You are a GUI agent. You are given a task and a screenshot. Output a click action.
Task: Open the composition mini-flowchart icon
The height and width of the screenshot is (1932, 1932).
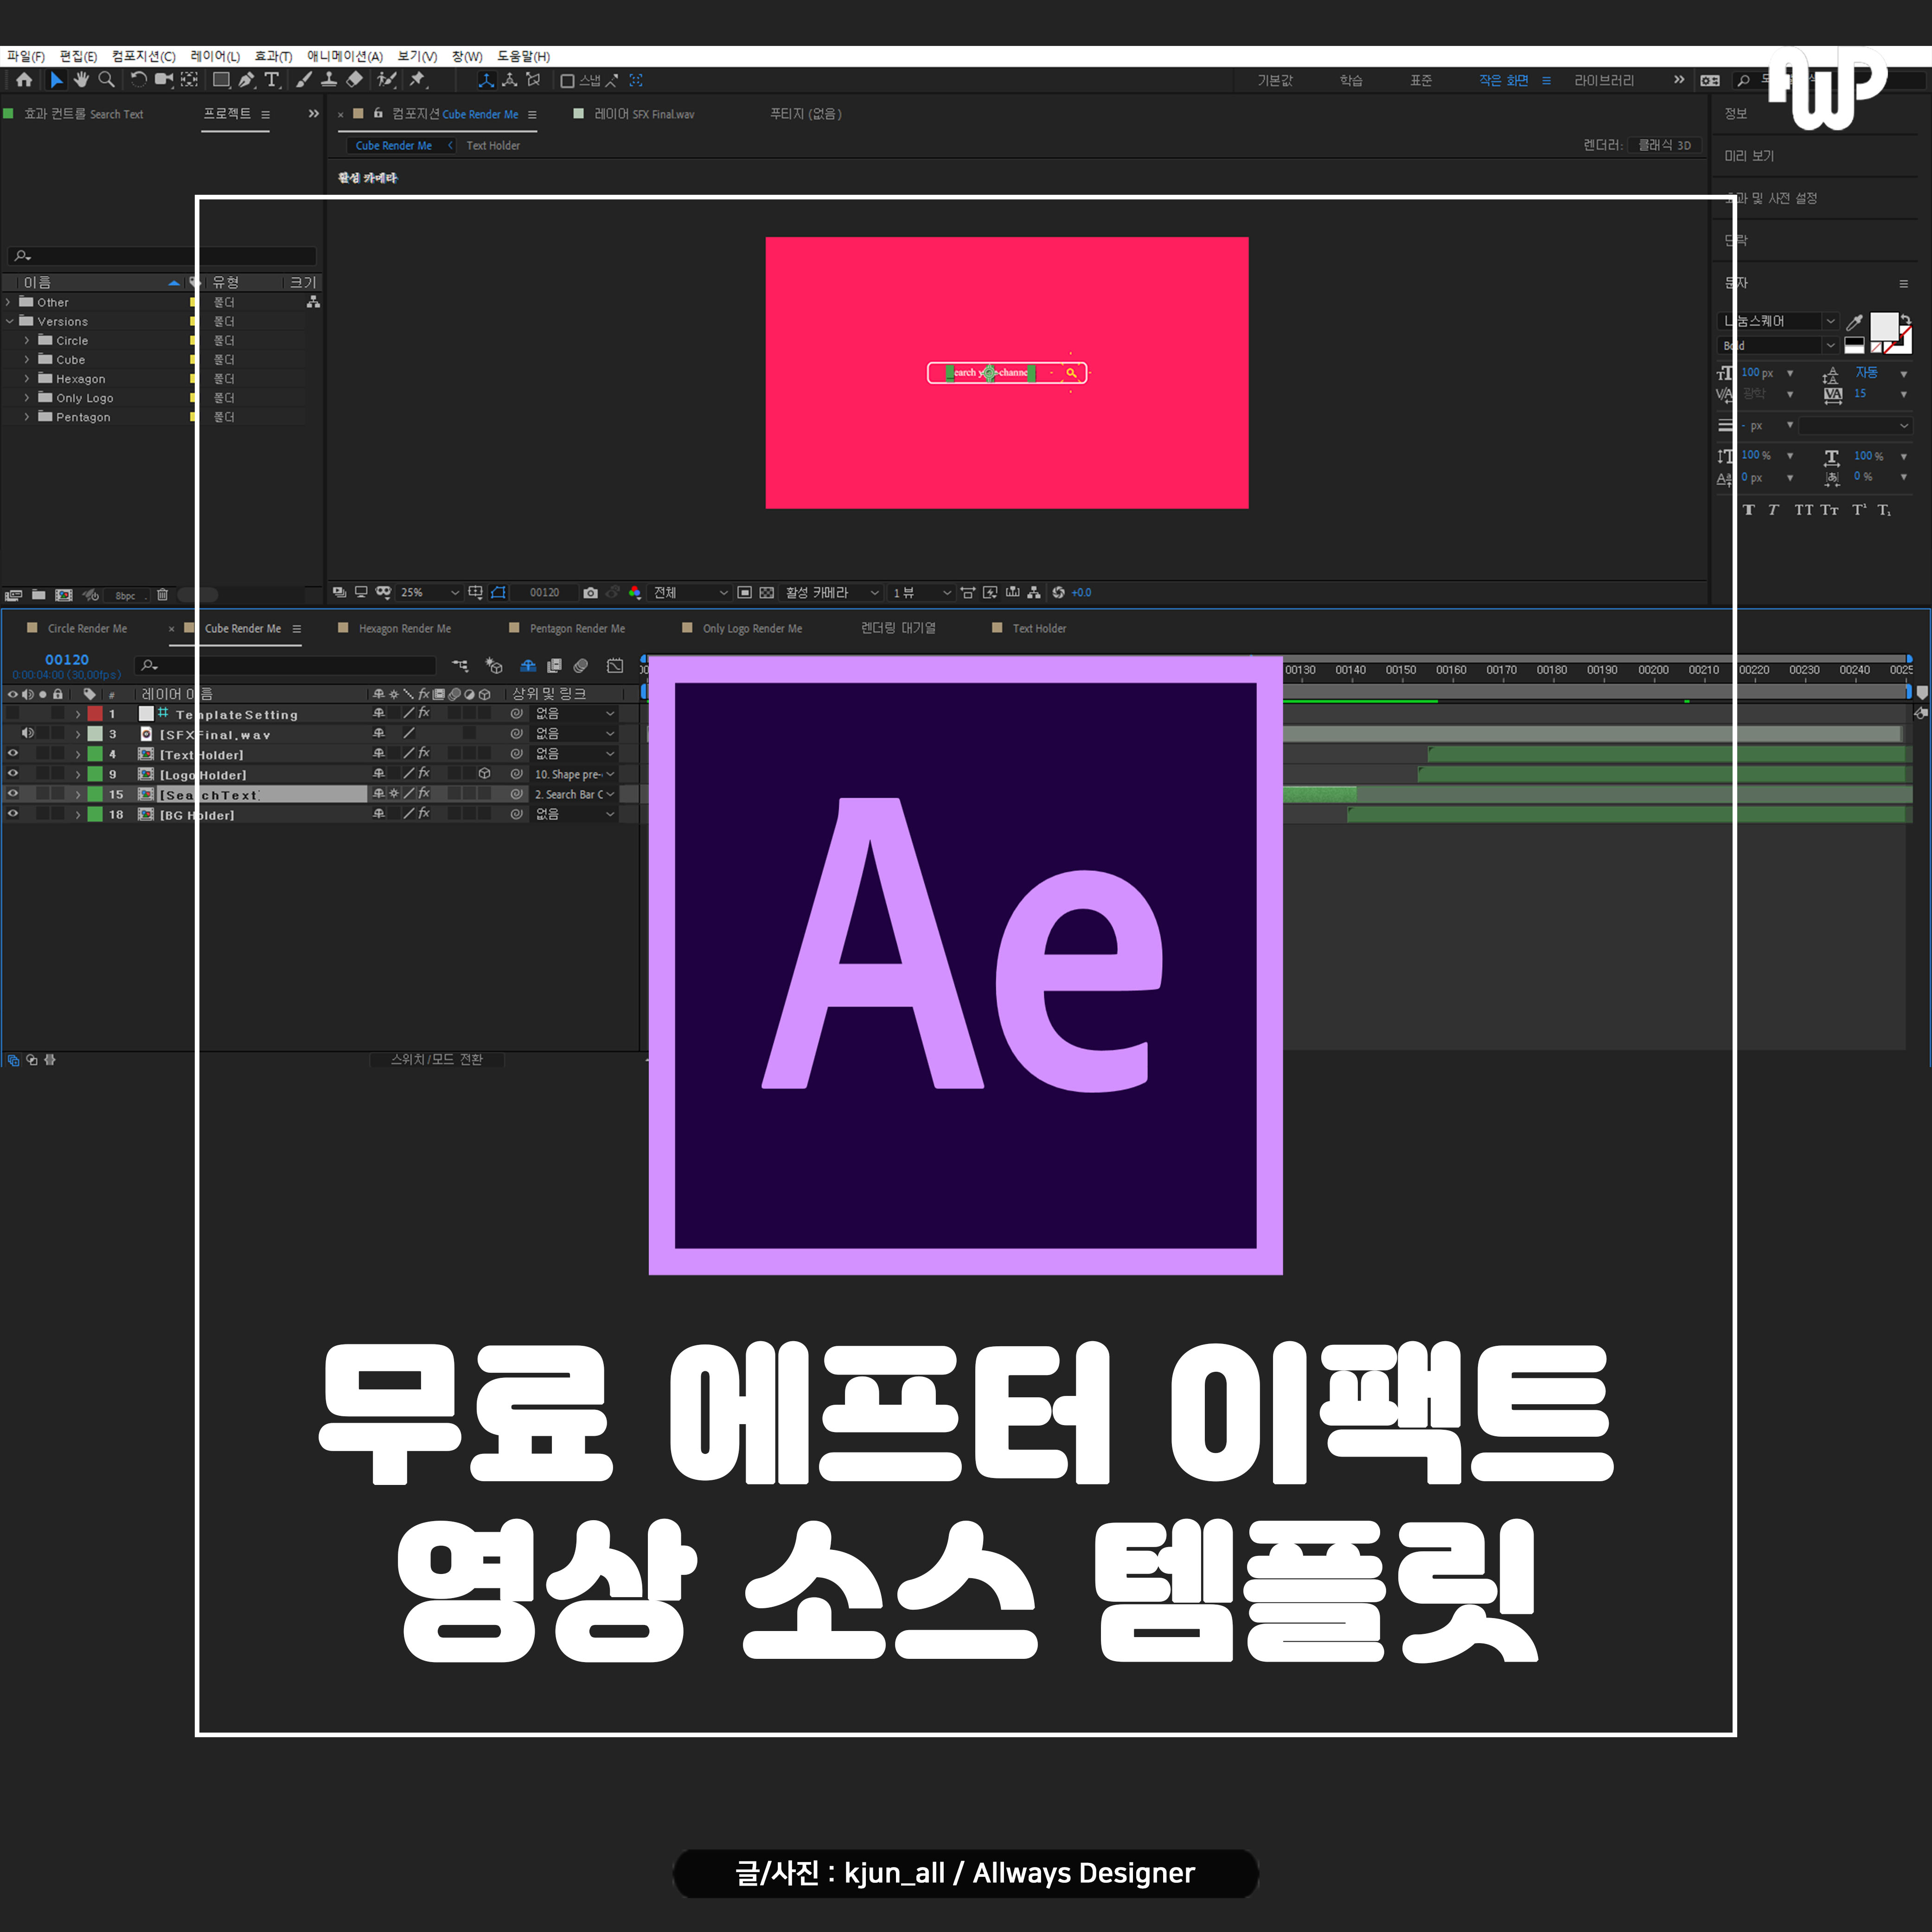tap(460, 666)
